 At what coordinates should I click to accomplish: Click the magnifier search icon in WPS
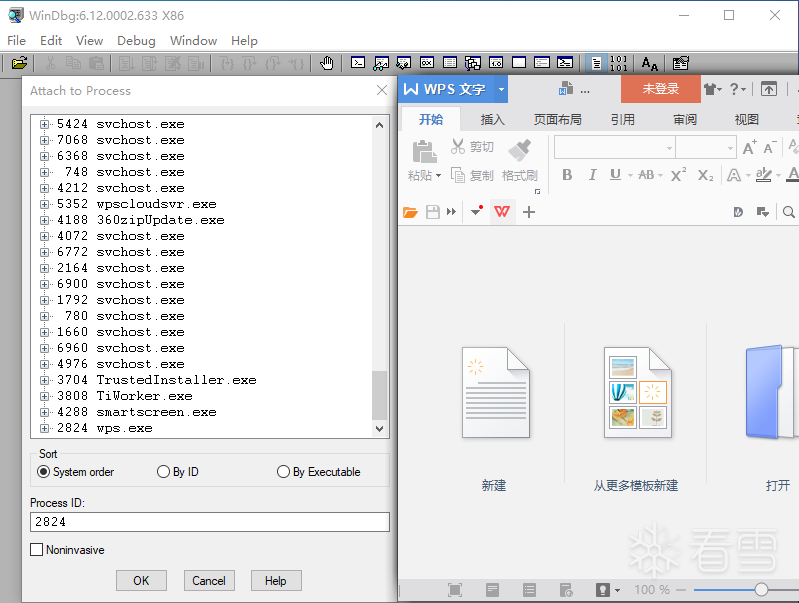coord(788,212)
